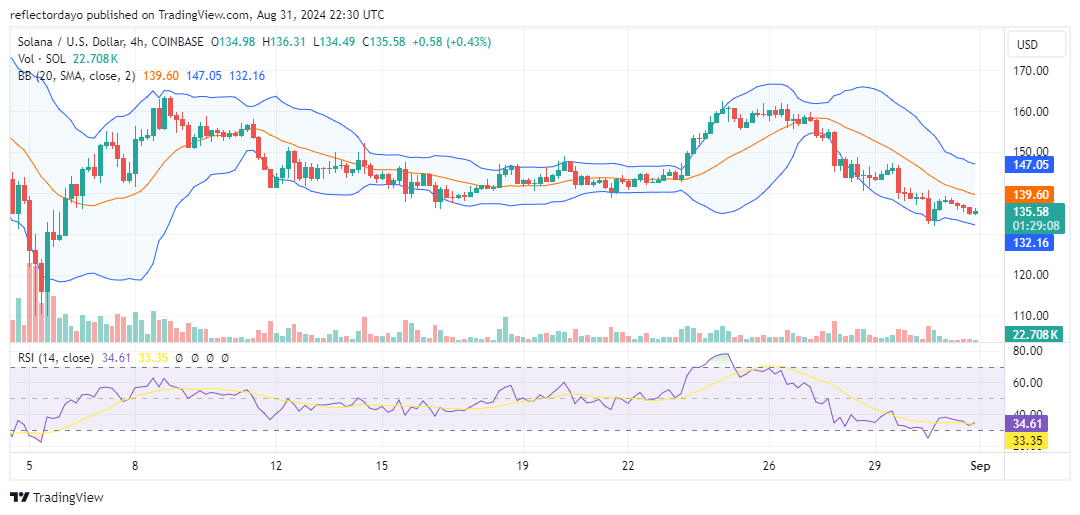Click the blue 147.05 price axis tag
This screenshot has height=515, width=1080.
(x=1030, y=164)
